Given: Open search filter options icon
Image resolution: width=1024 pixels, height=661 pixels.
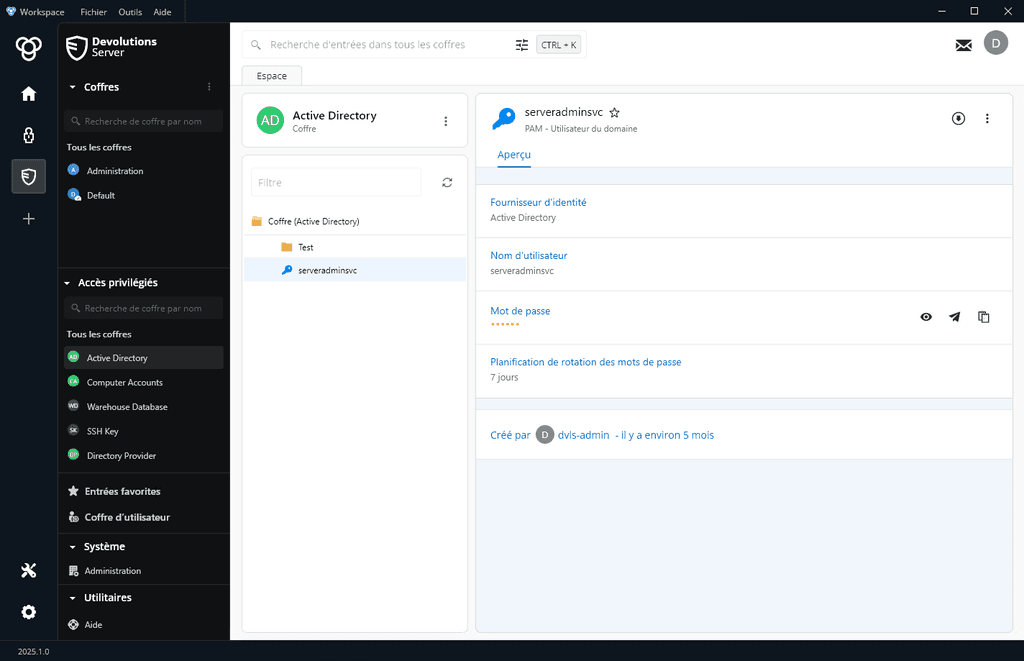Looking at the screenshot, I should (521, 45).
